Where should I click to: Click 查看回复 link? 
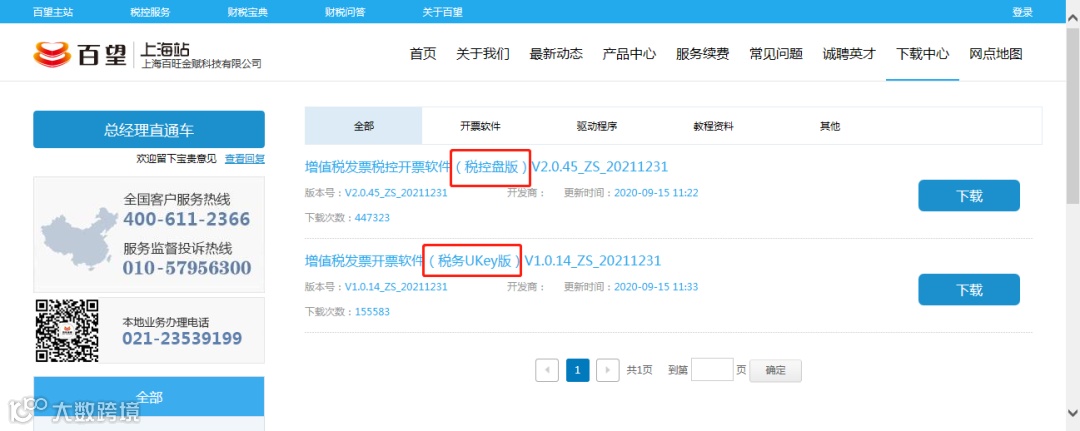coord(245,159)
